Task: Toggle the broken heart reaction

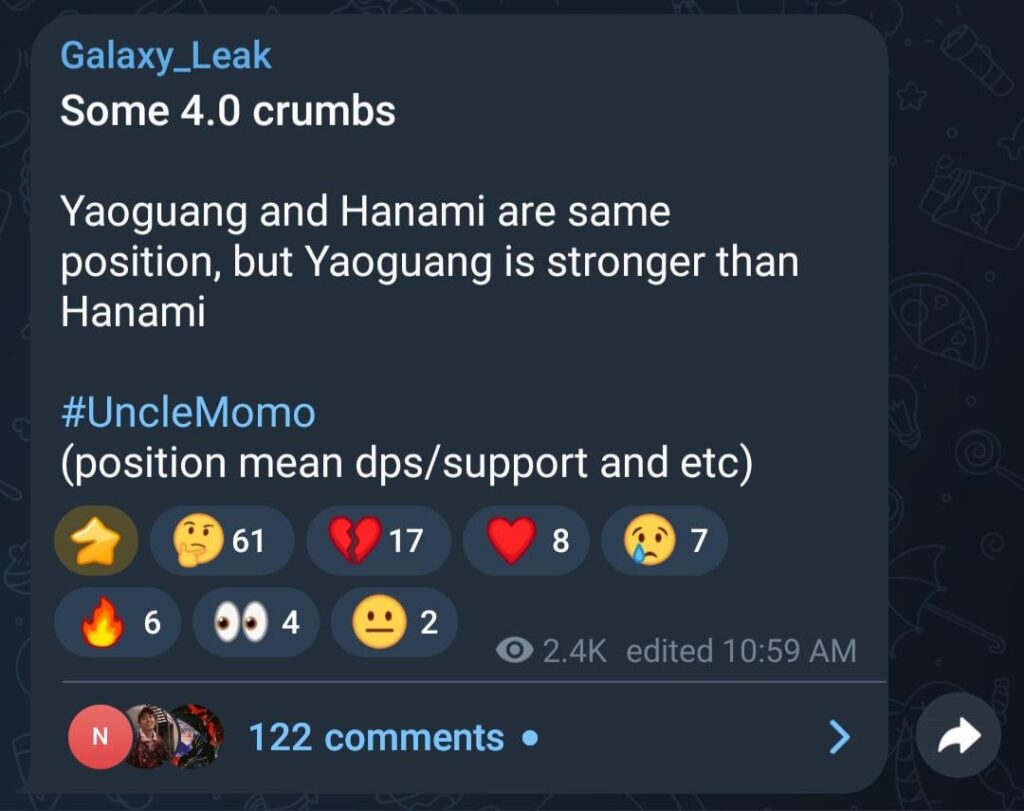Action: [377, 541]
